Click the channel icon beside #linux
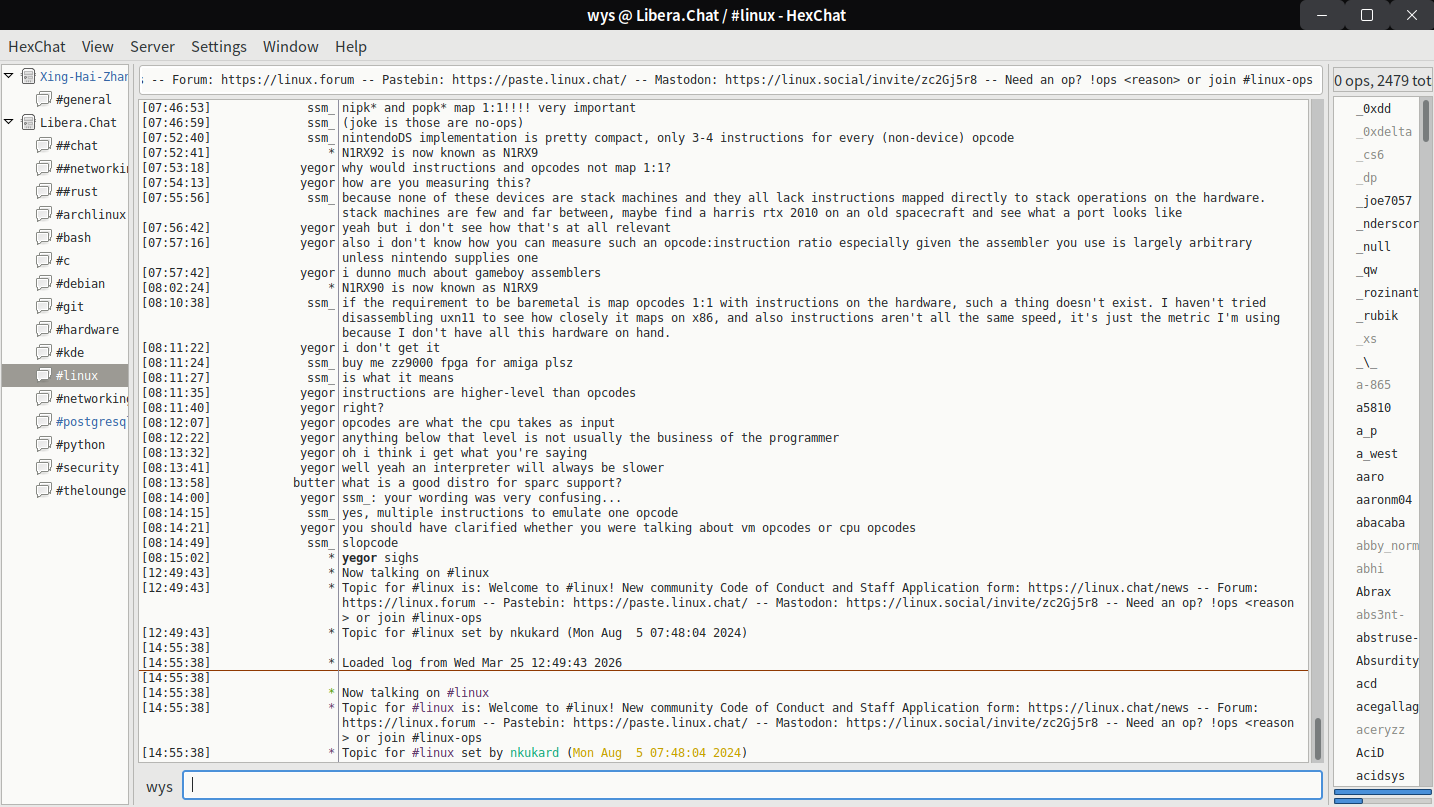The height and width of the screenshot is (807, 1434). pos(43,376)
